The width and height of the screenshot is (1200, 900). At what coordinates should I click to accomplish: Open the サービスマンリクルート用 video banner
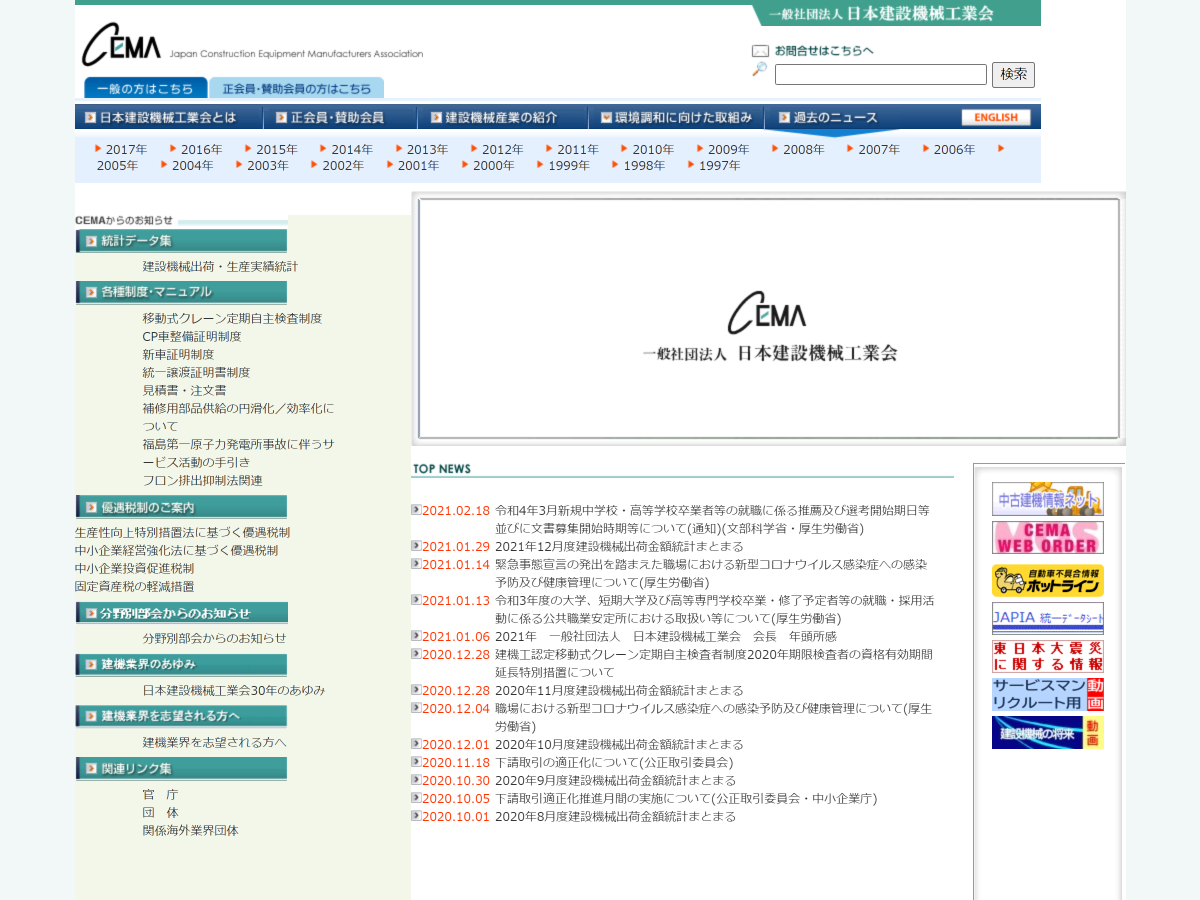pyautogui.click(x=1047, y=694)
